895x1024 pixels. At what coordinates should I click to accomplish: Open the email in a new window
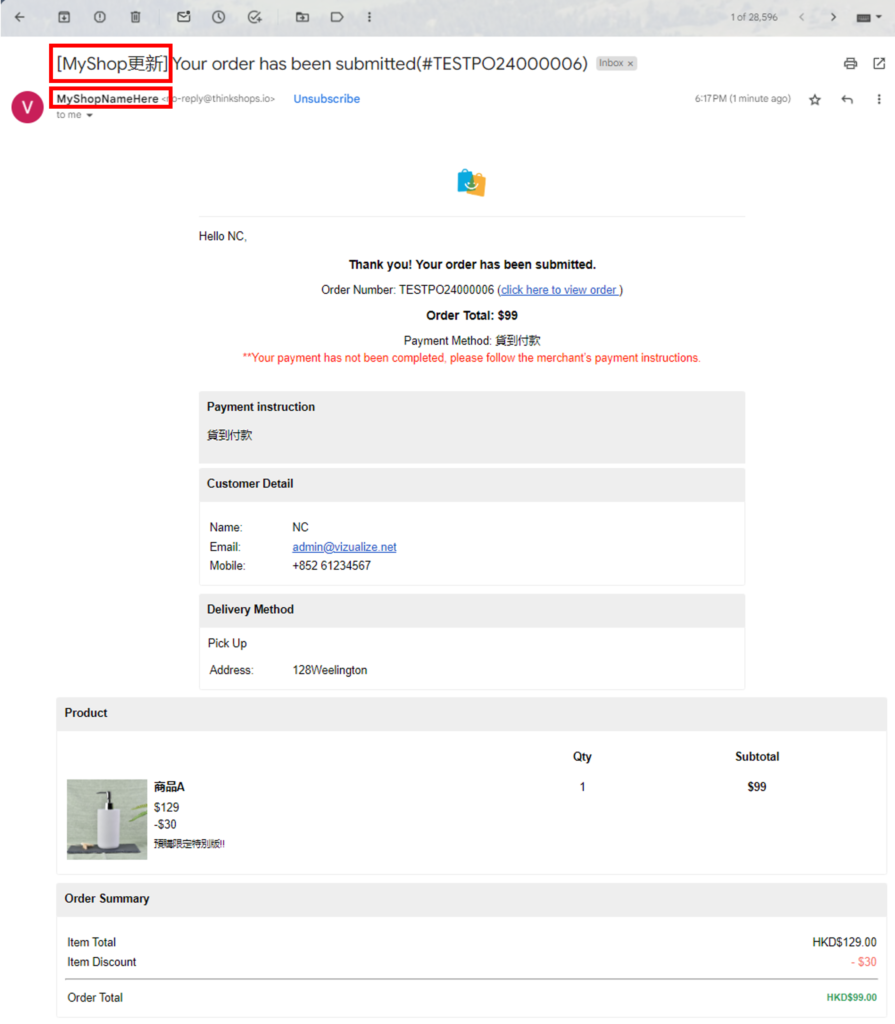click(x=879, y=63)
